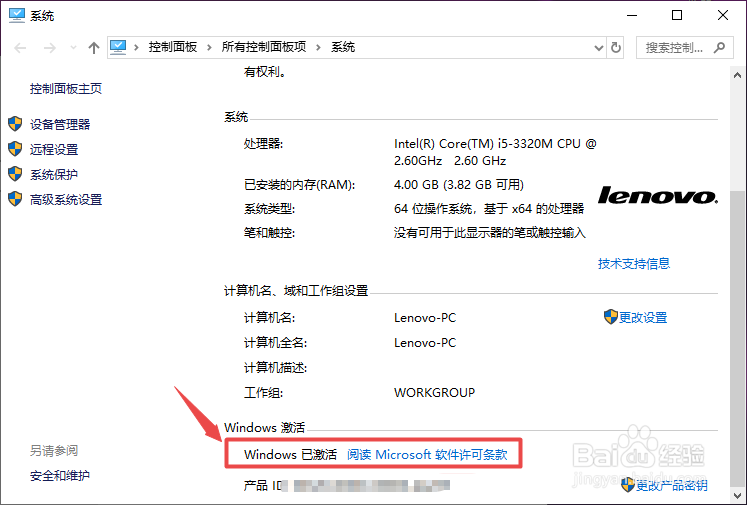Image resolution: width=747 pixels, height=505 pixels.
Task: Open 阅读 Microsoft 软件许可条款 link
Action: pos(427,454)
